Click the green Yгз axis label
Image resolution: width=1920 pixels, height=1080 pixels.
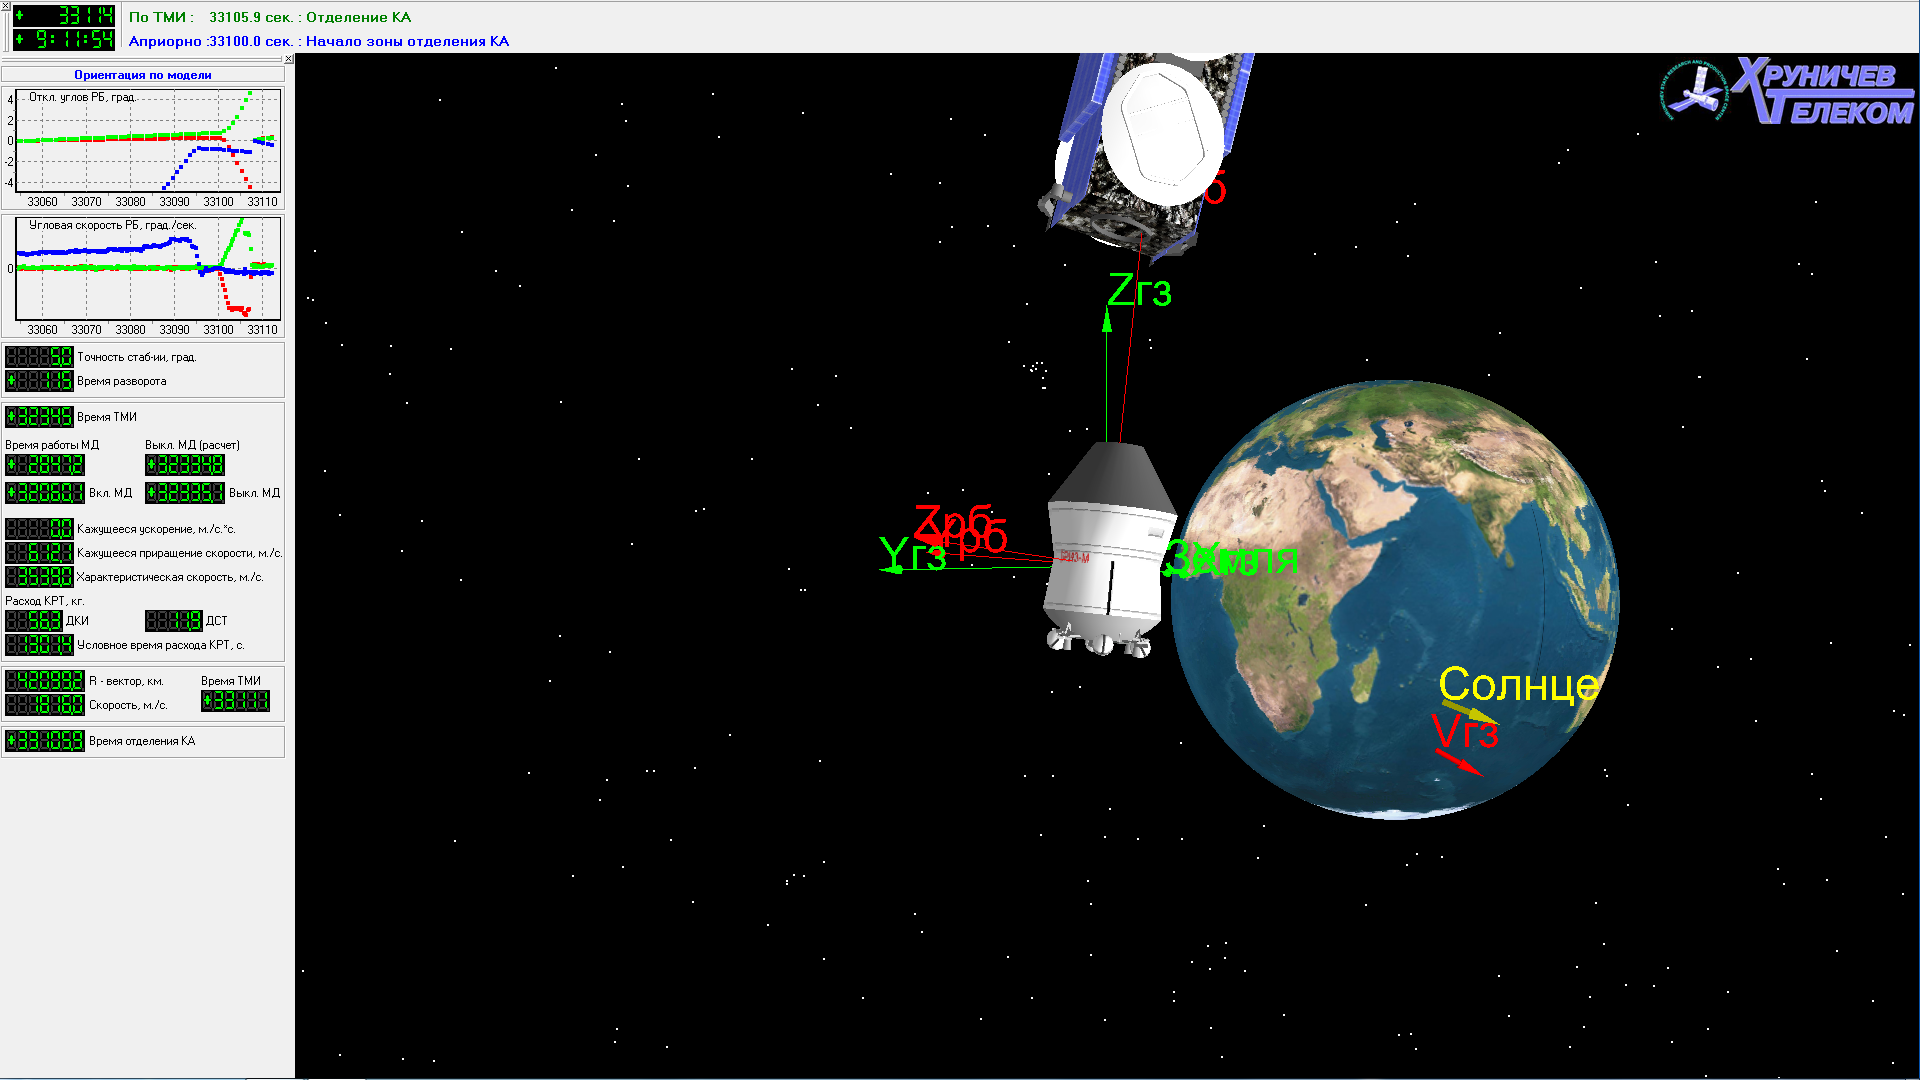(x=911, y=555)
